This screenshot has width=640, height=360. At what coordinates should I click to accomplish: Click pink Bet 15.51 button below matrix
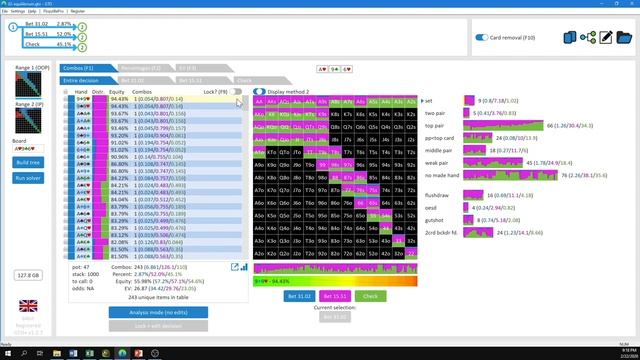pyautogui.click(x=335, y=296)
